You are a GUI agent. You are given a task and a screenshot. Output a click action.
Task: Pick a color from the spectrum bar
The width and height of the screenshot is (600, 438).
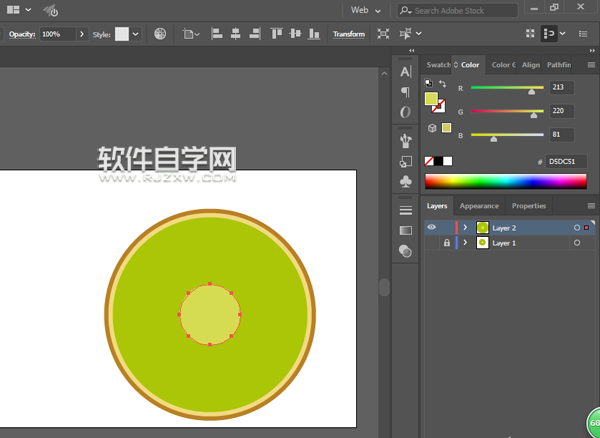click(505, 181)
